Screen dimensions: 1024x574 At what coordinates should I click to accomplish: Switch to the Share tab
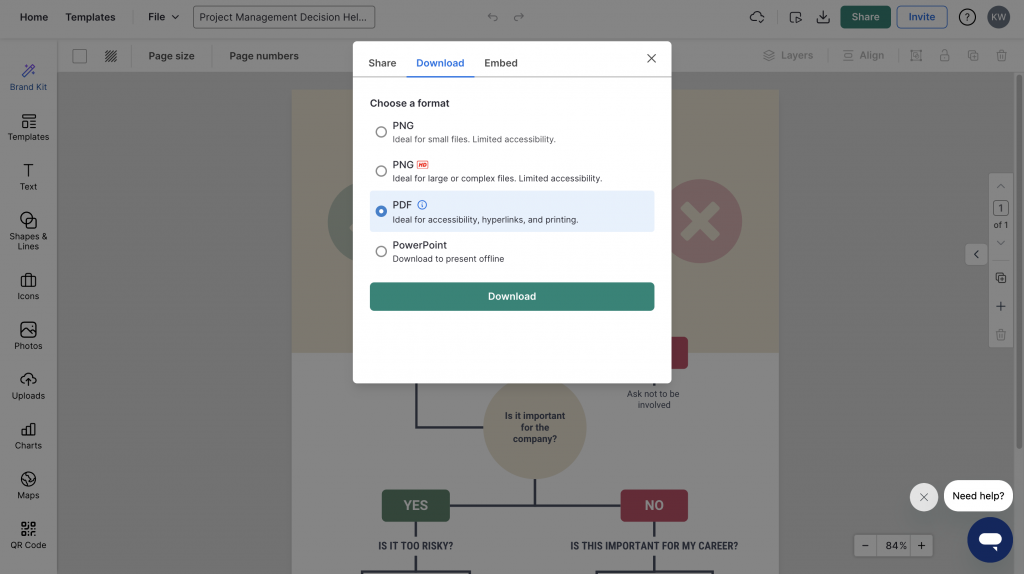pos(382,63)
